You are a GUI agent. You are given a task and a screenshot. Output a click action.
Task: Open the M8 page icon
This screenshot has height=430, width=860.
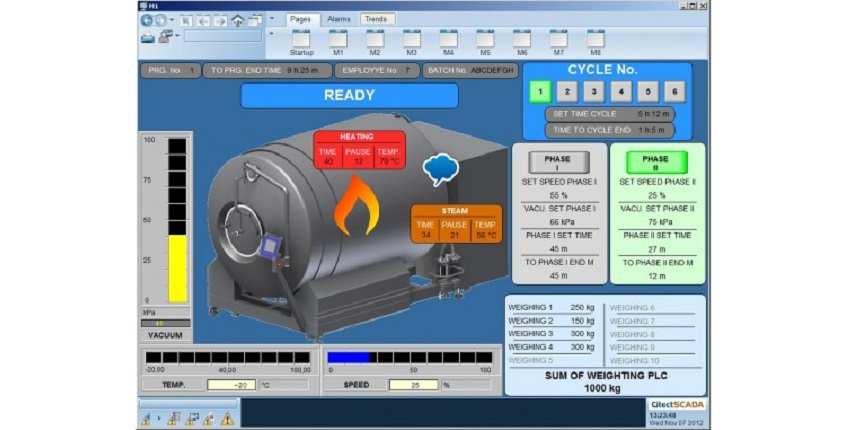click(595, 39)
